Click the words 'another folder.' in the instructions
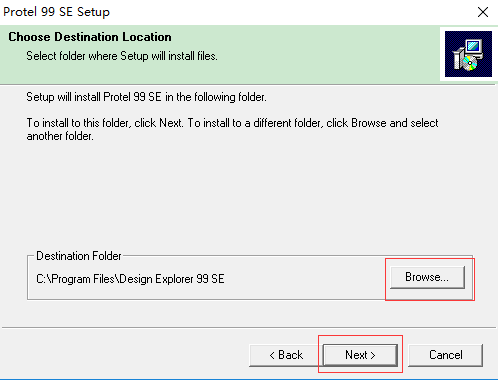 click(x=60, y=136)
